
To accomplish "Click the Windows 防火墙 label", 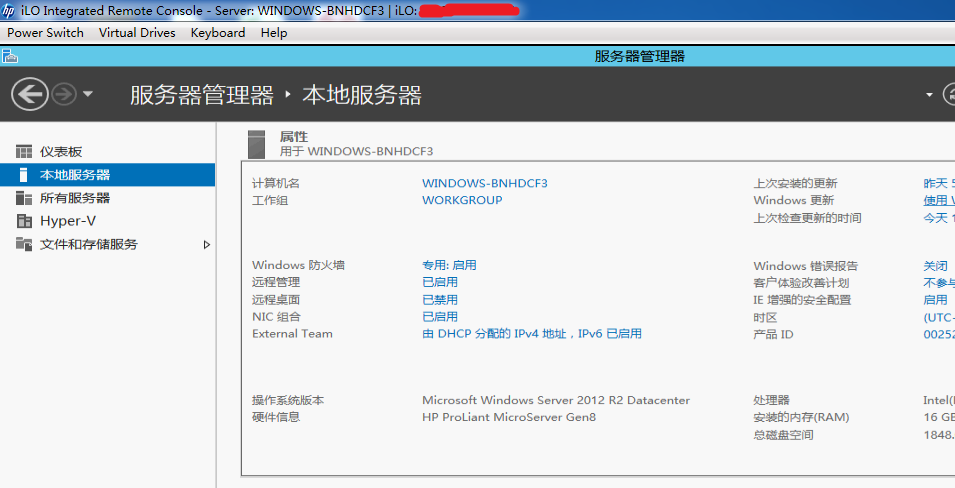I will [298, 265].
